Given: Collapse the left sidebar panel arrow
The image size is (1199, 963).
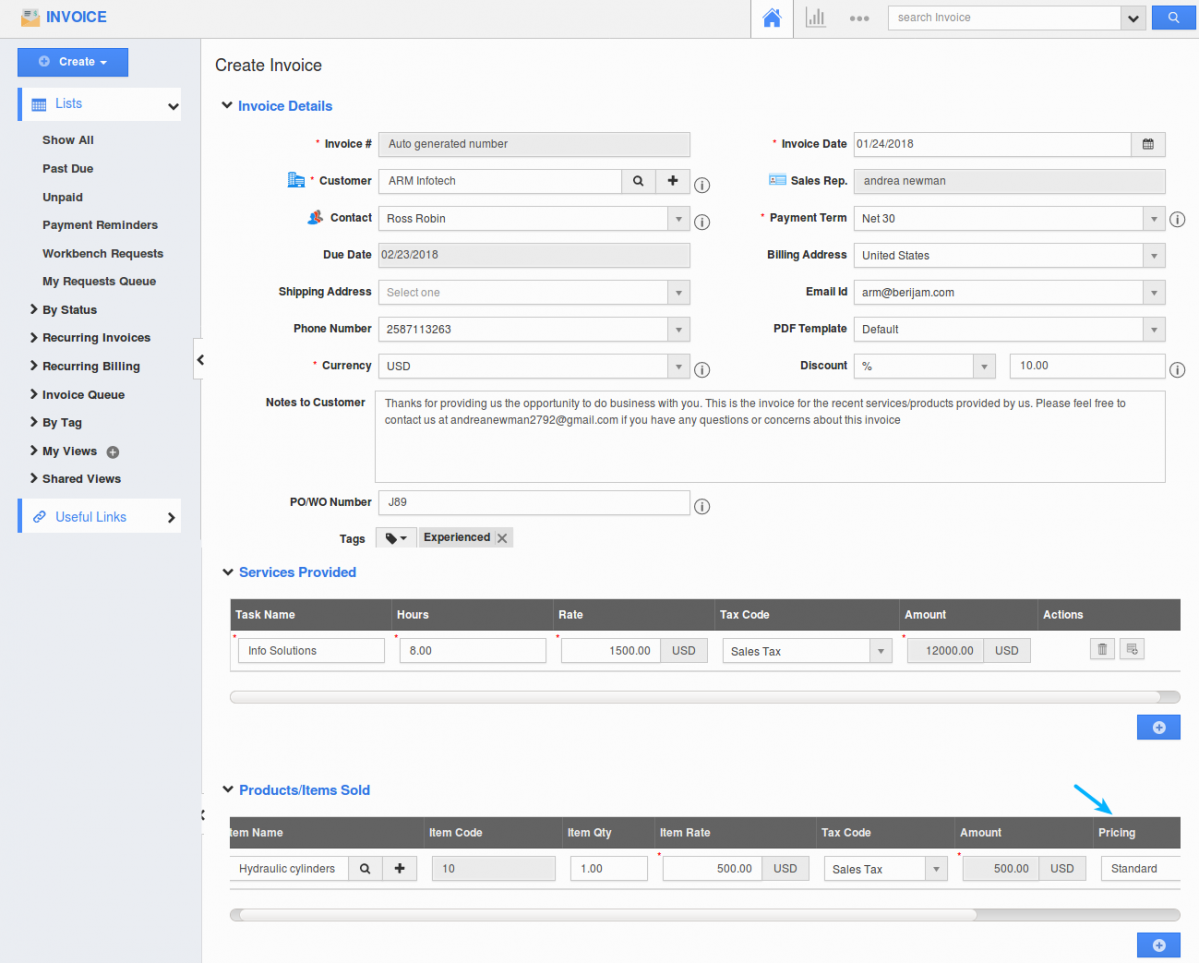Looking at the screenshot, I should coord(200,359).
